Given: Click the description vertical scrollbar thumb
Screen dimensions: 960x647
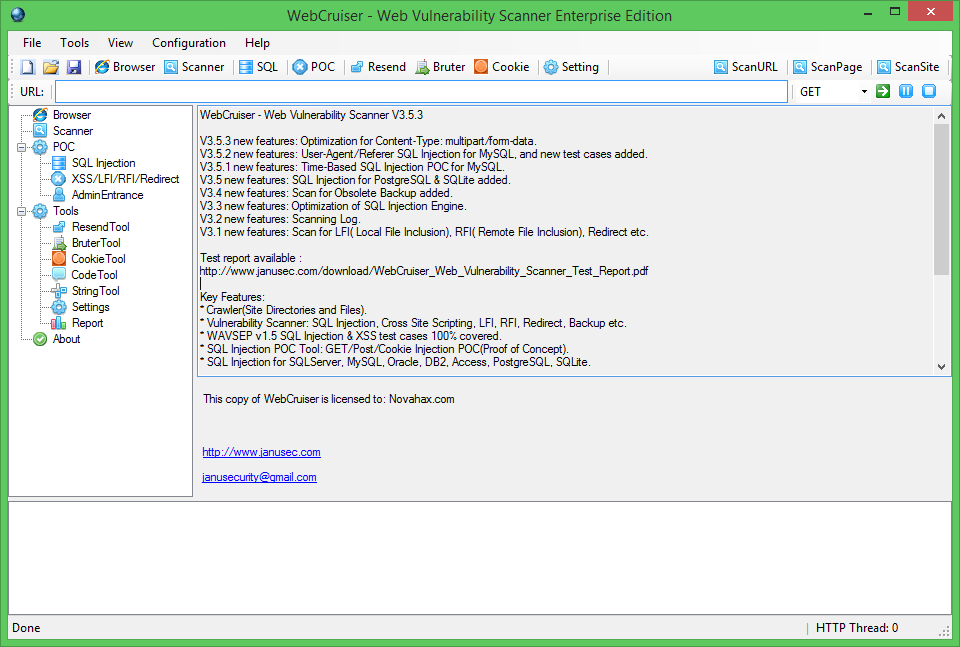Looking at the screenshot, I should click(942, 199).
